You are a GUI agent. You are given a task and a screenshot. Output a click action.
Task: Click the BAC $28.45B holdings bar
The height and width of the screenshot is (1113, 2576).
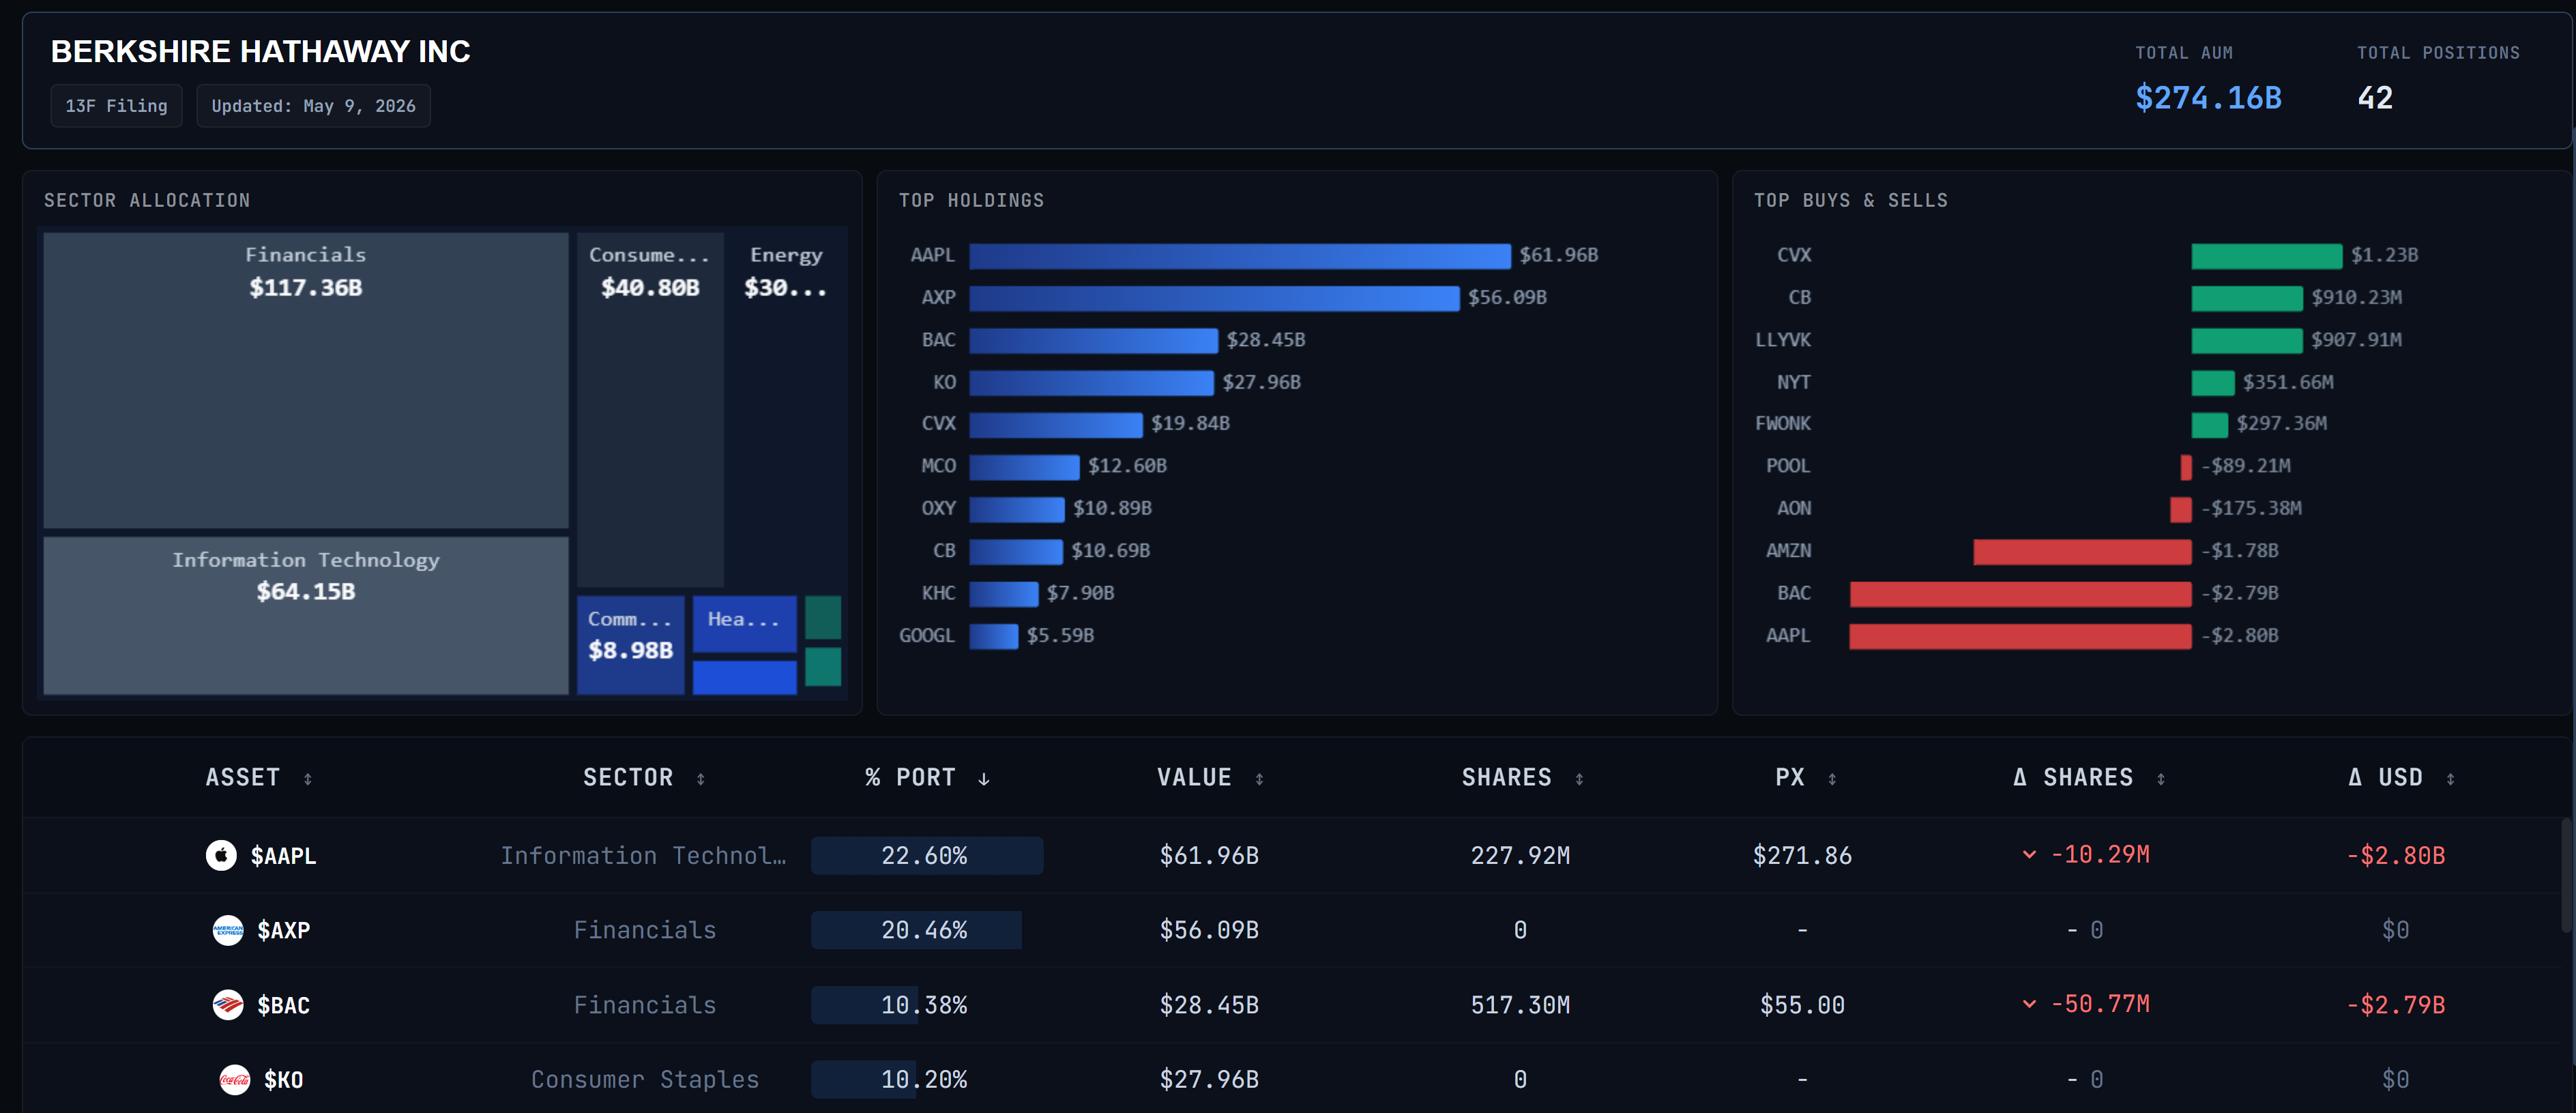click(x=1094, y=341)
